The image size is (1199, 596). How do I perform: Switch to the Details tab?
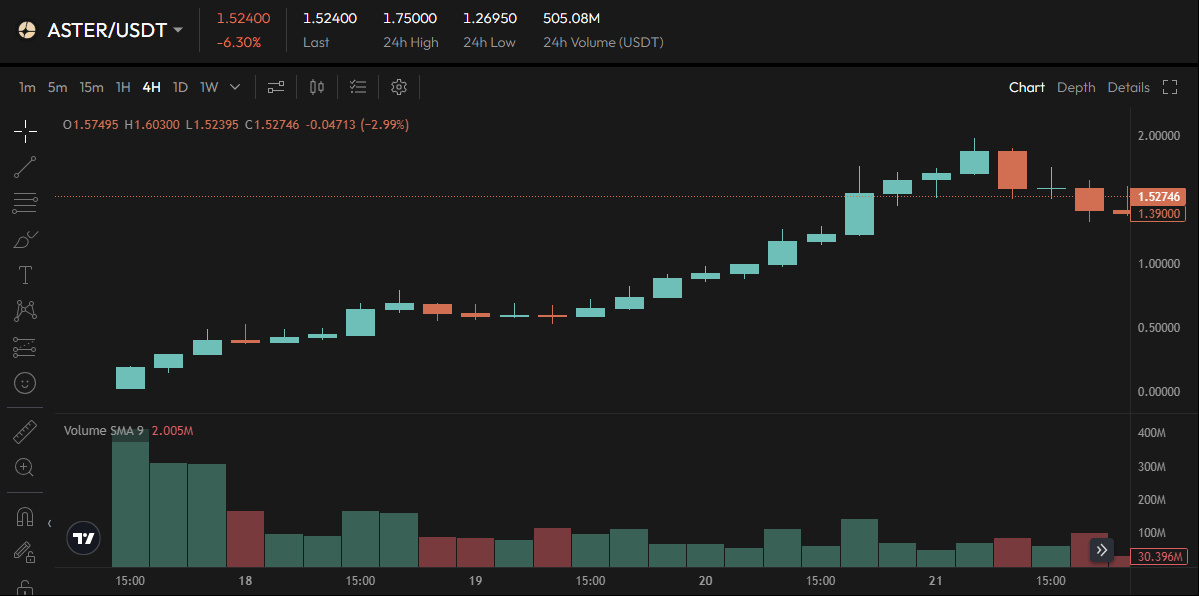click(1128, 87)
